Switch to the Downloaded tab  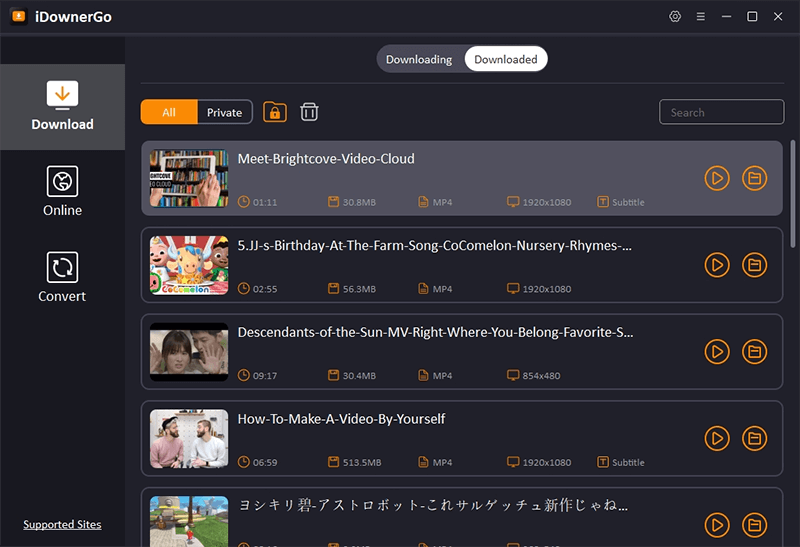pos(505,59)
